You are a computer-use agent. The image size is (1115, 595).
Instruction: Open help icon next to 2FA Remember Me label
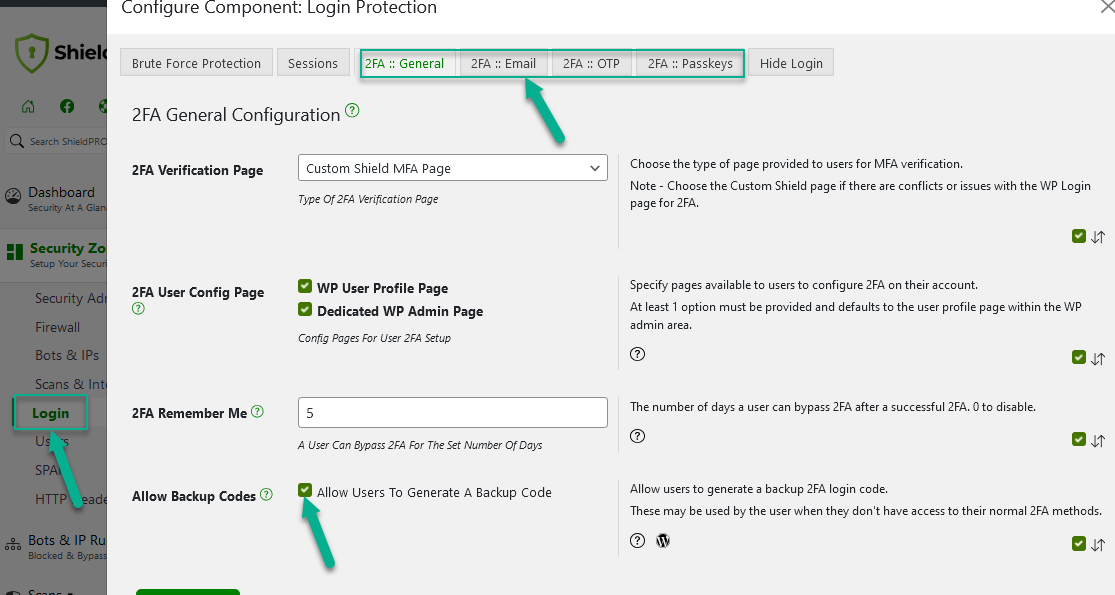tap(258, 411)
